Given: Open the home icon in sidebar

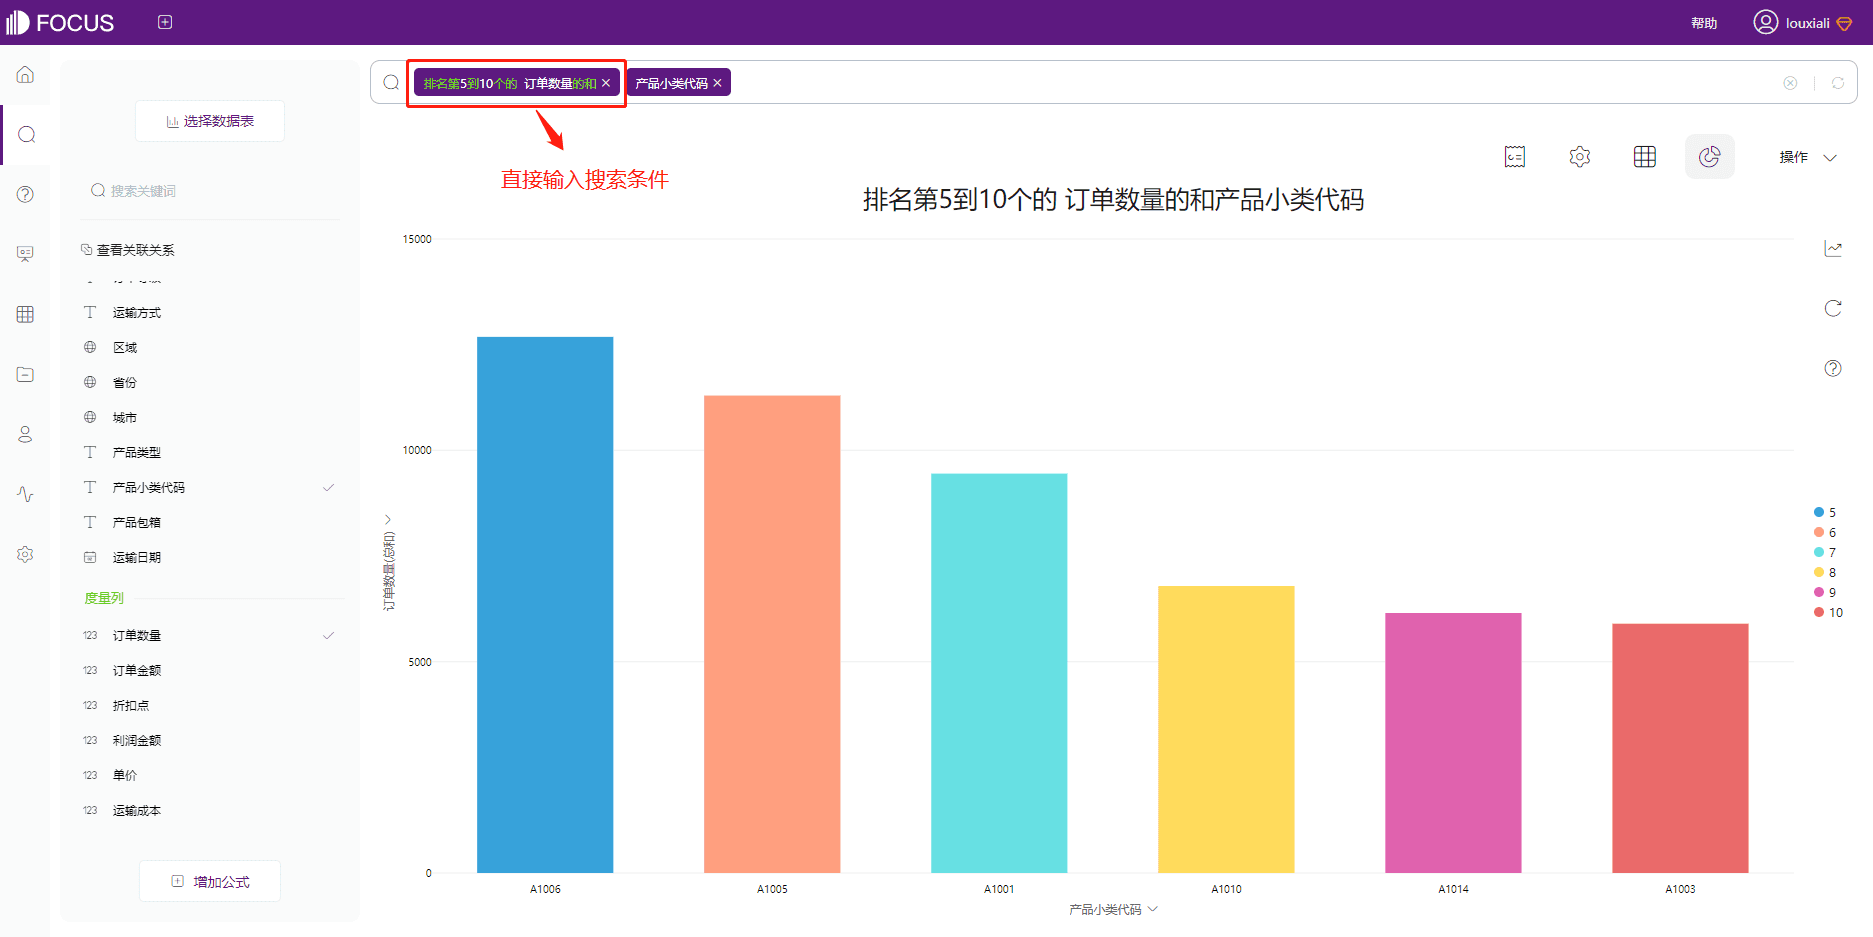Looking at the screenshot, I should 25,74.
